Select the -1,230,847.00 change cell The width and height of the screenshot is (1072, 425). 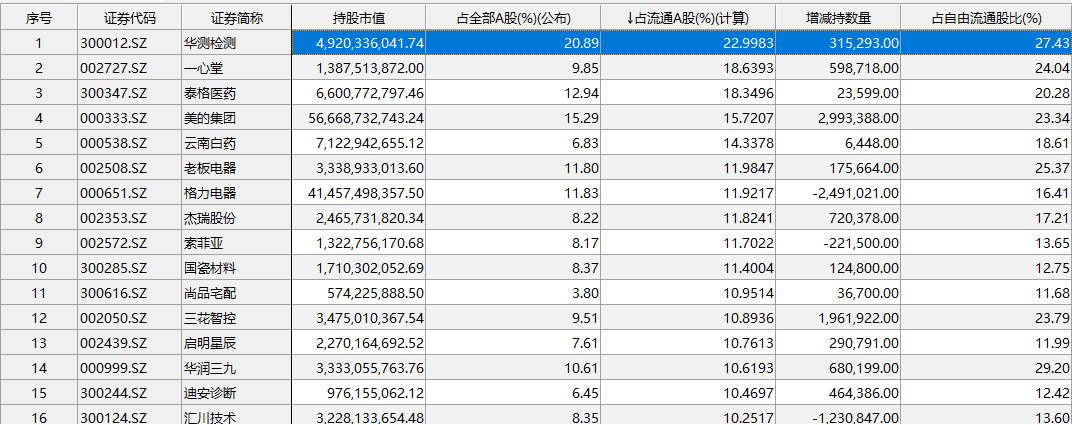(x=839, y=415)
